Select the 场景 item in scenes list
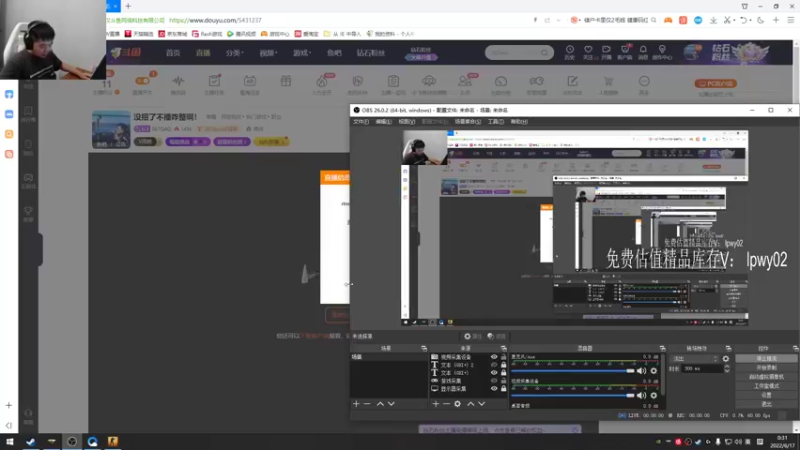This screenshot has width=800, height=450. [x=389, y=357]
